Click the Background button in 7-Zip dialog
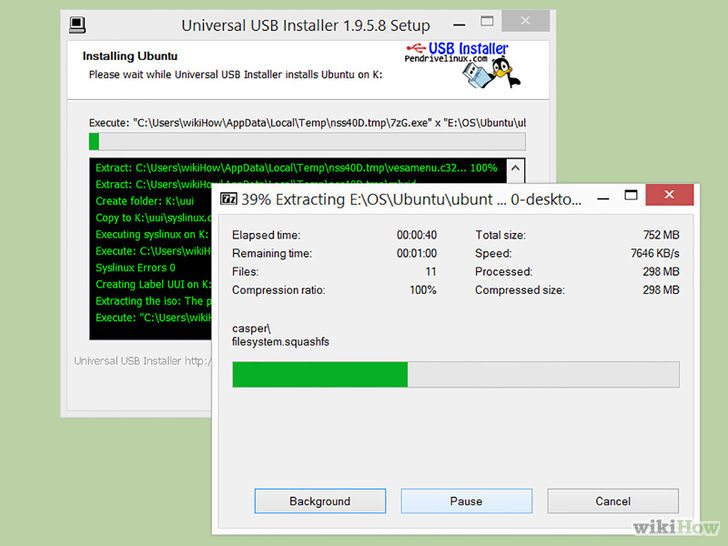The width and height of the screenshot is (728, 546). coord(320,501)
